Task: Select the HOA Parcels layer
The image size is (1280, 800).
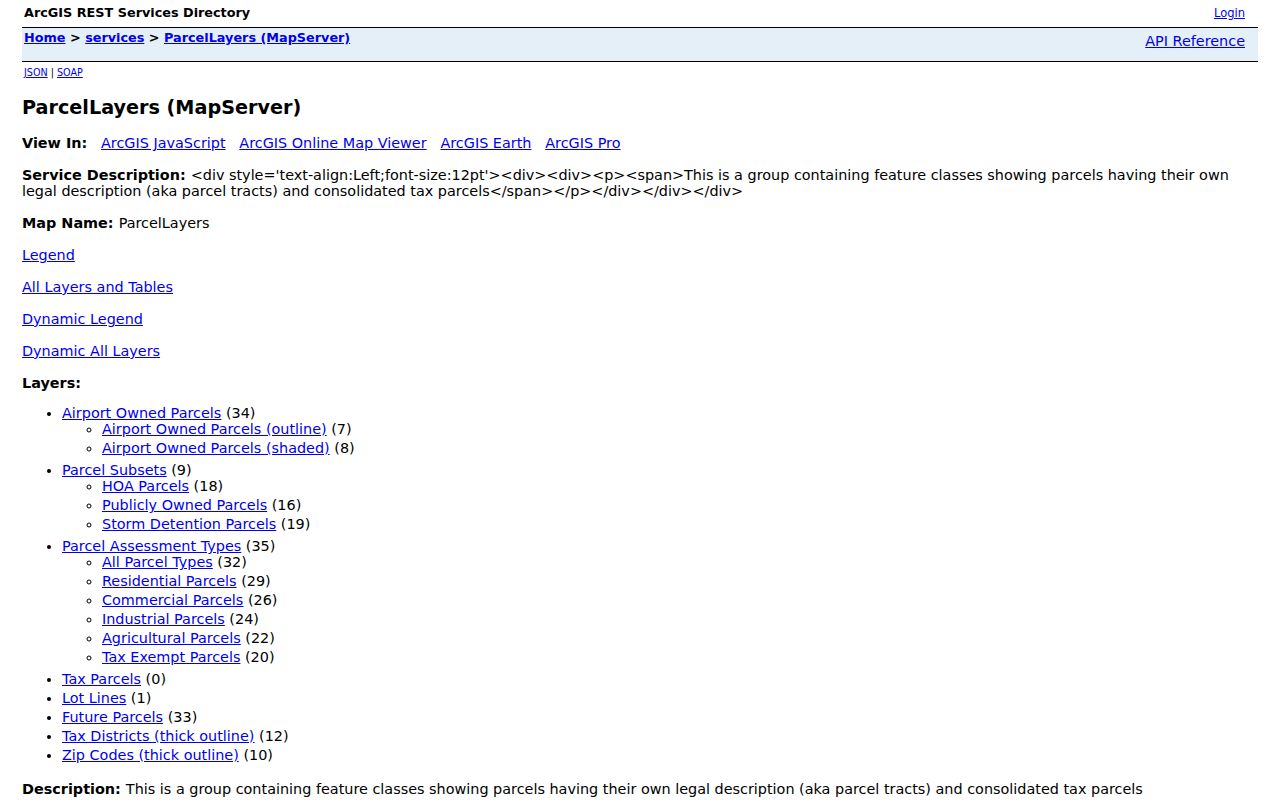Action: click(x=145, y=486)
